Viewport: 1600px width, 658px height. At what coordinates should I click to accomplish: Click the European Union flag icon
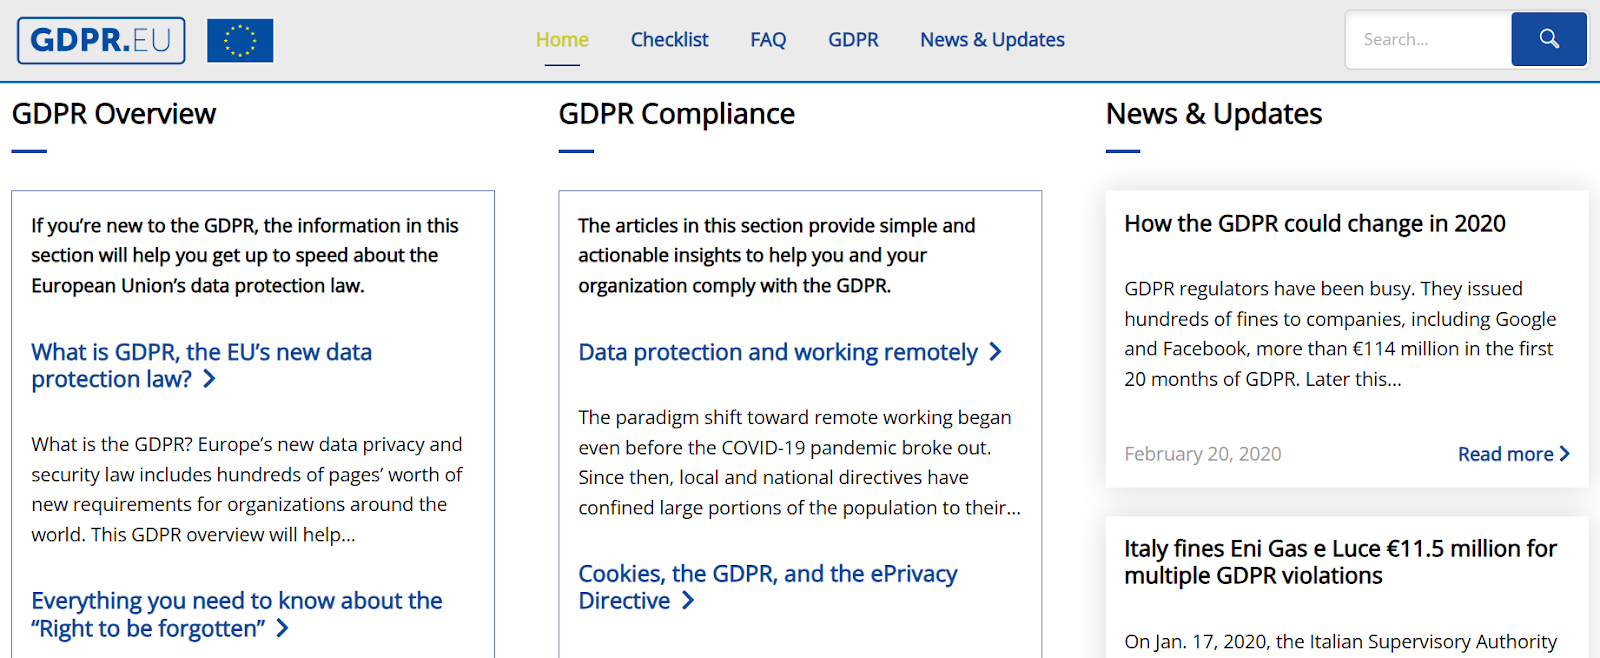point(240,41)
